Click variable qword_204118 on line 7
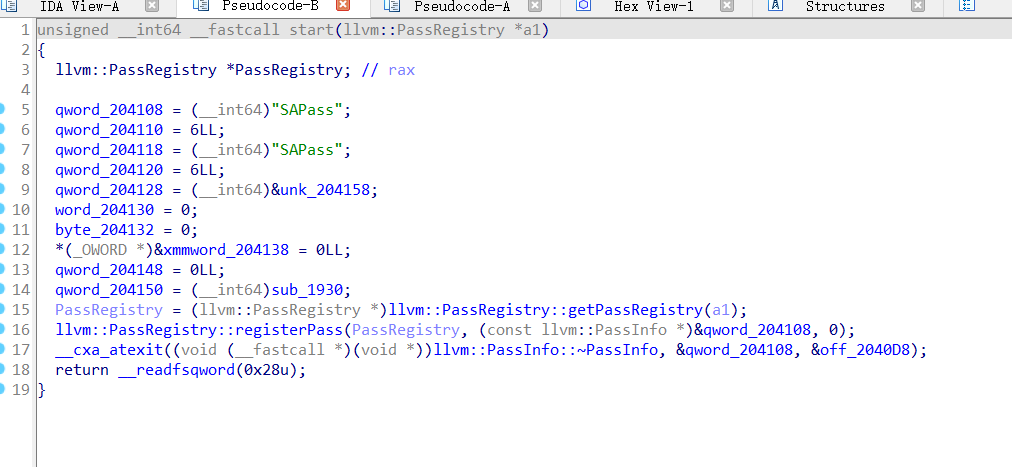Screen dimensions: 1012x467 108,150
